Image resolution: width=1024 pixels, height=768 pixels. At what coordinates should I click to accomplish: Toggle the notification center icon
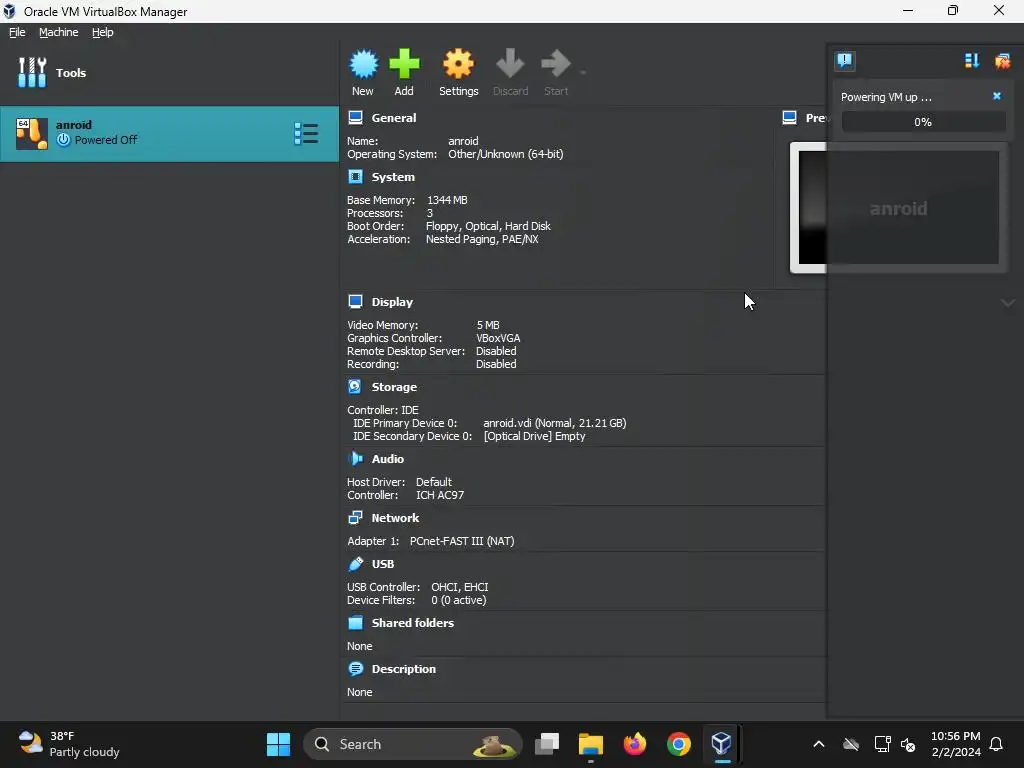point(845,61)
